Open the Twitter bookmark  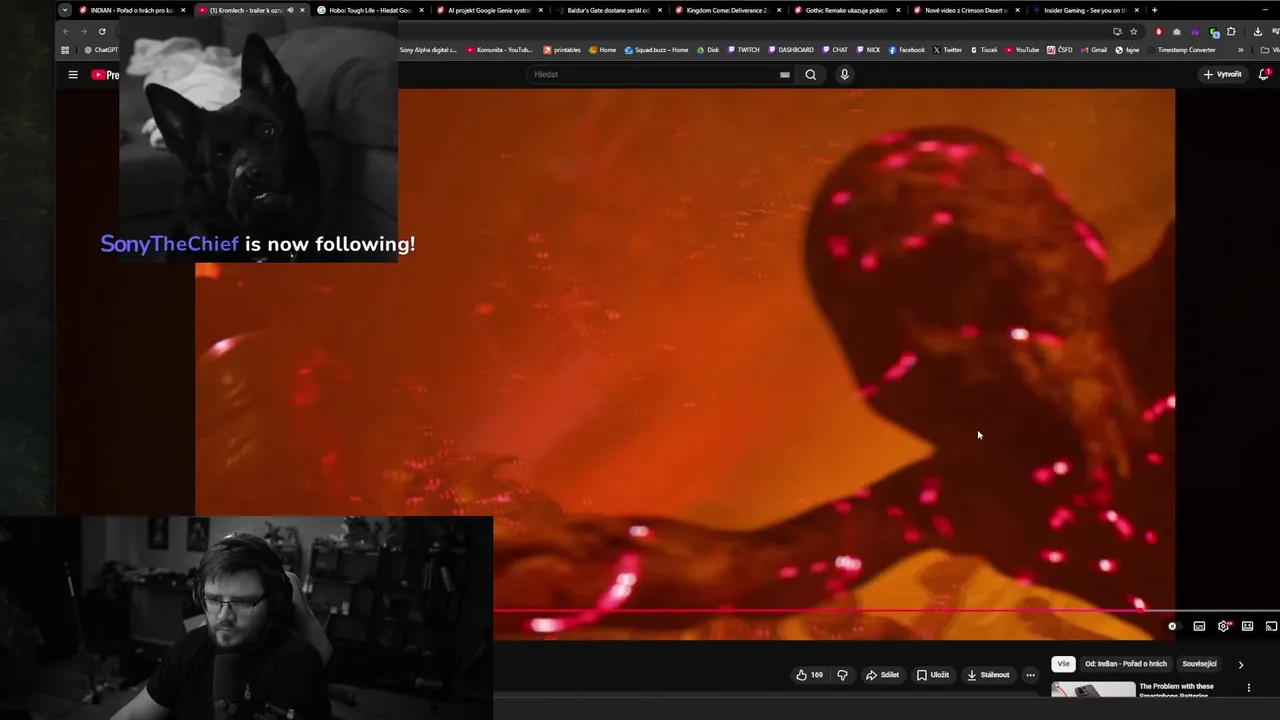(x=948, y=50)
